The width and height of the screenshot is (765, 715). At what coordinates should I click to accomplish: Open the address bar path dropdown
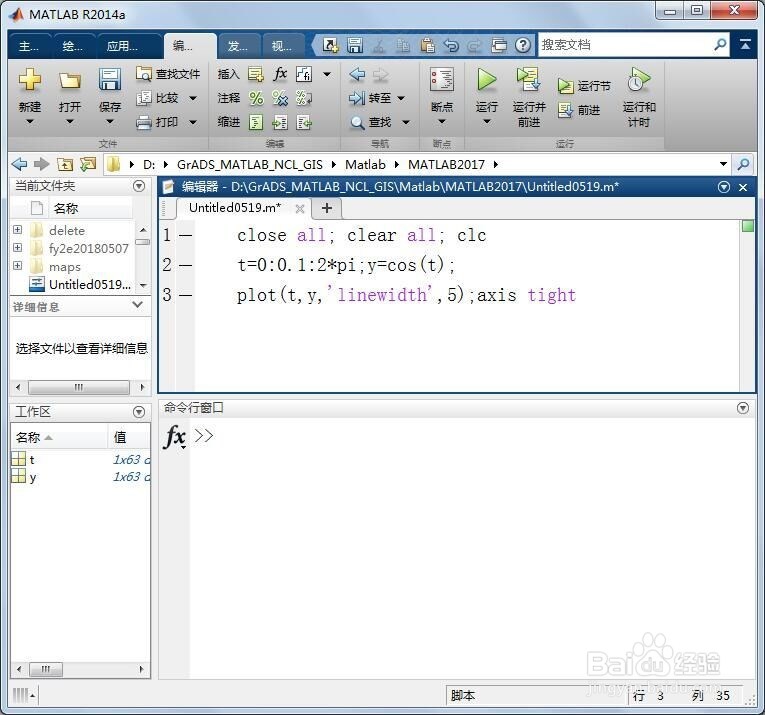click(724, 164)
